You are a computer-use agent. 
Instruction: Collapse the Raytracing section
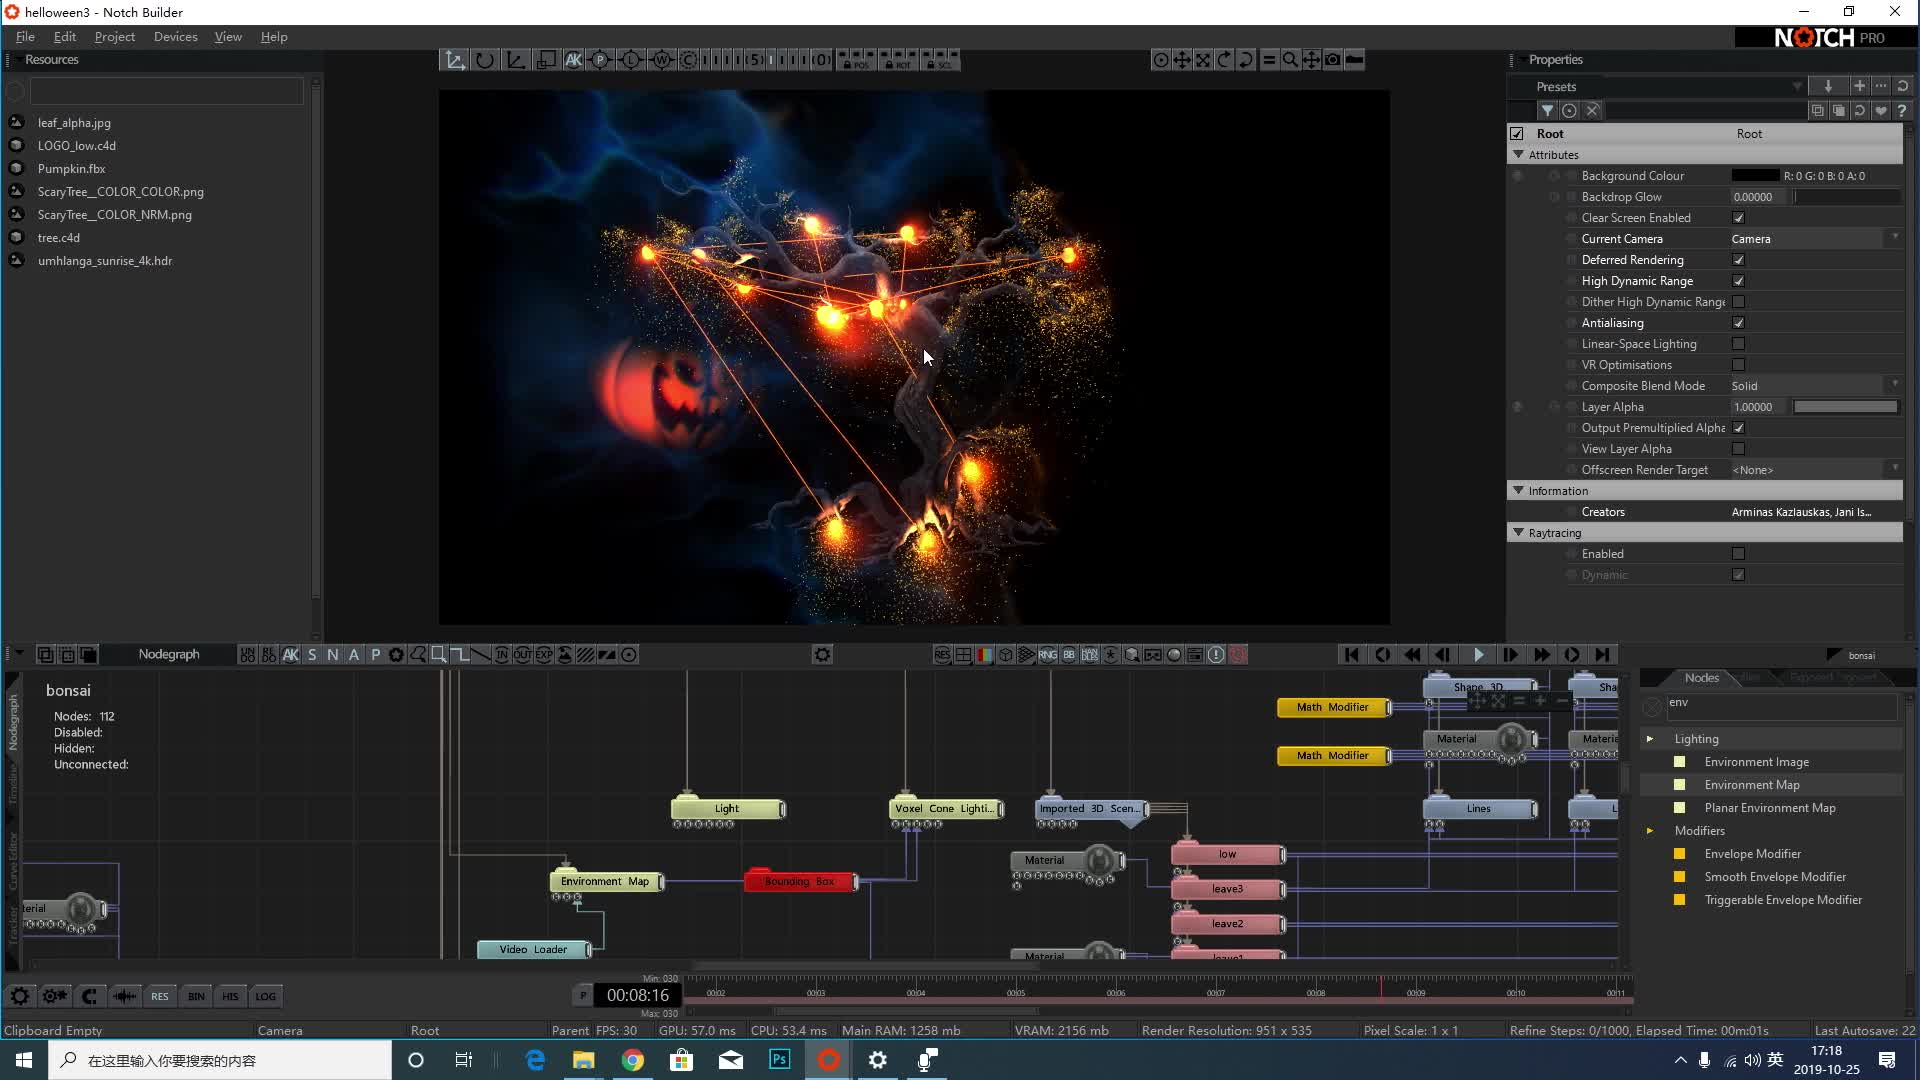1519,533
